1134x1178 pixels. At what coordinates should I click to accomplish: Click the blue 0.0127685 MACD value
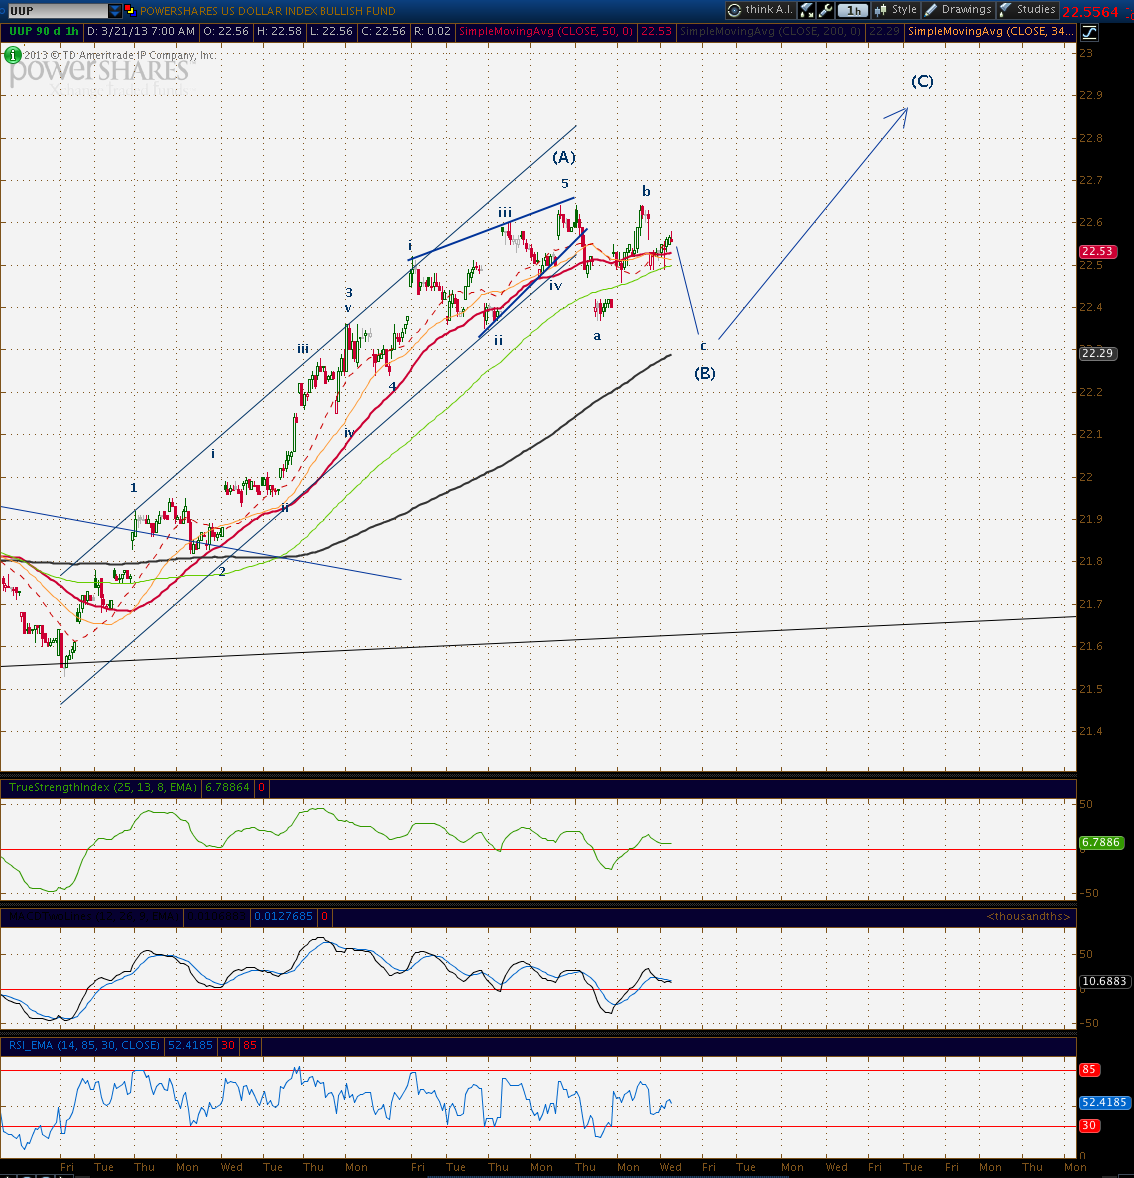283,917
